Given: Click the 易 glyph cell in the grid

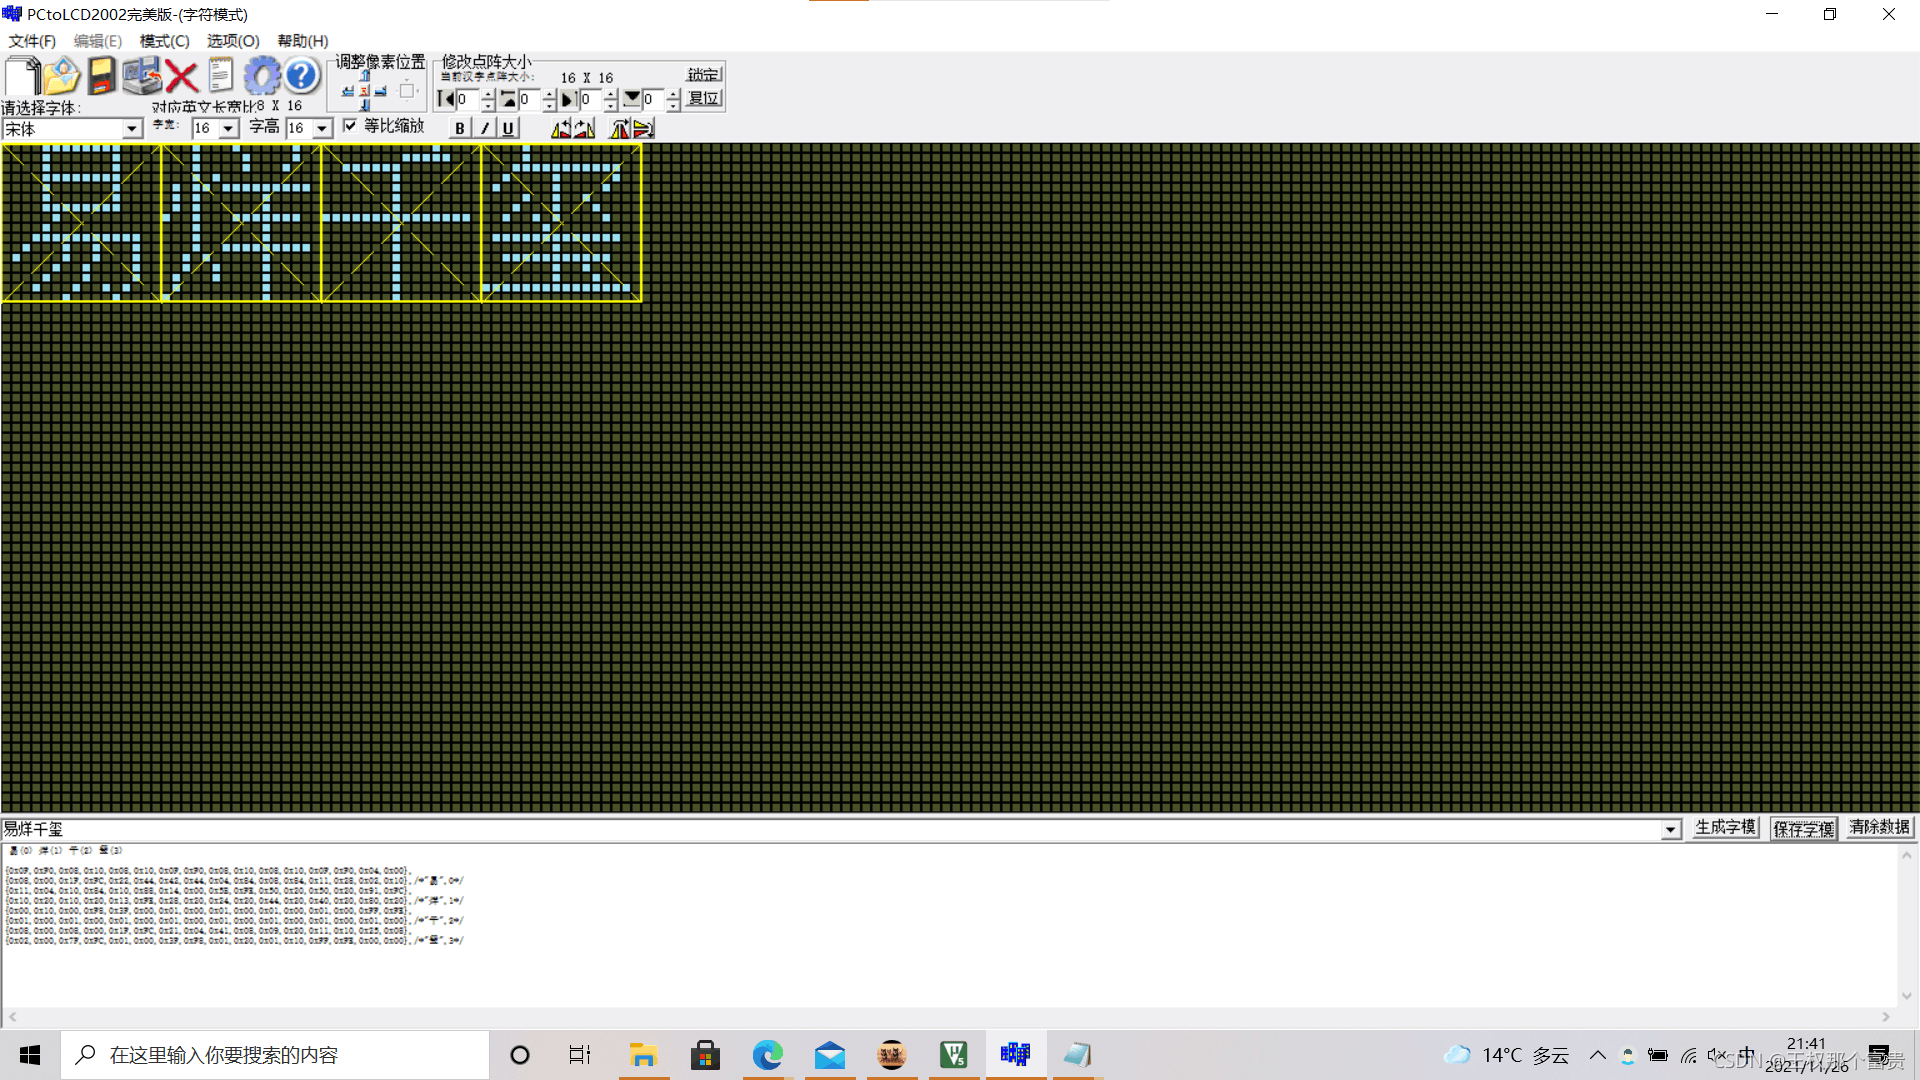Looking at the screenshot, I should 81,222.
